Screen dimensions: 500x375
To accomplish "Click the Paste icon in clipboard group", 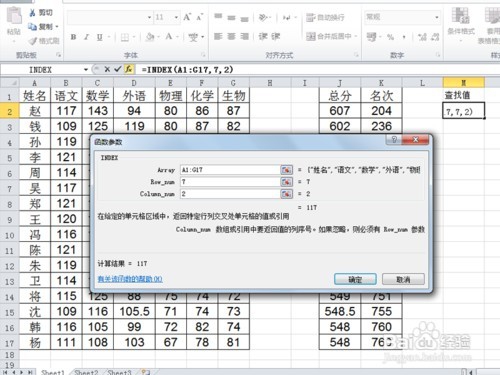I will 14,15.
